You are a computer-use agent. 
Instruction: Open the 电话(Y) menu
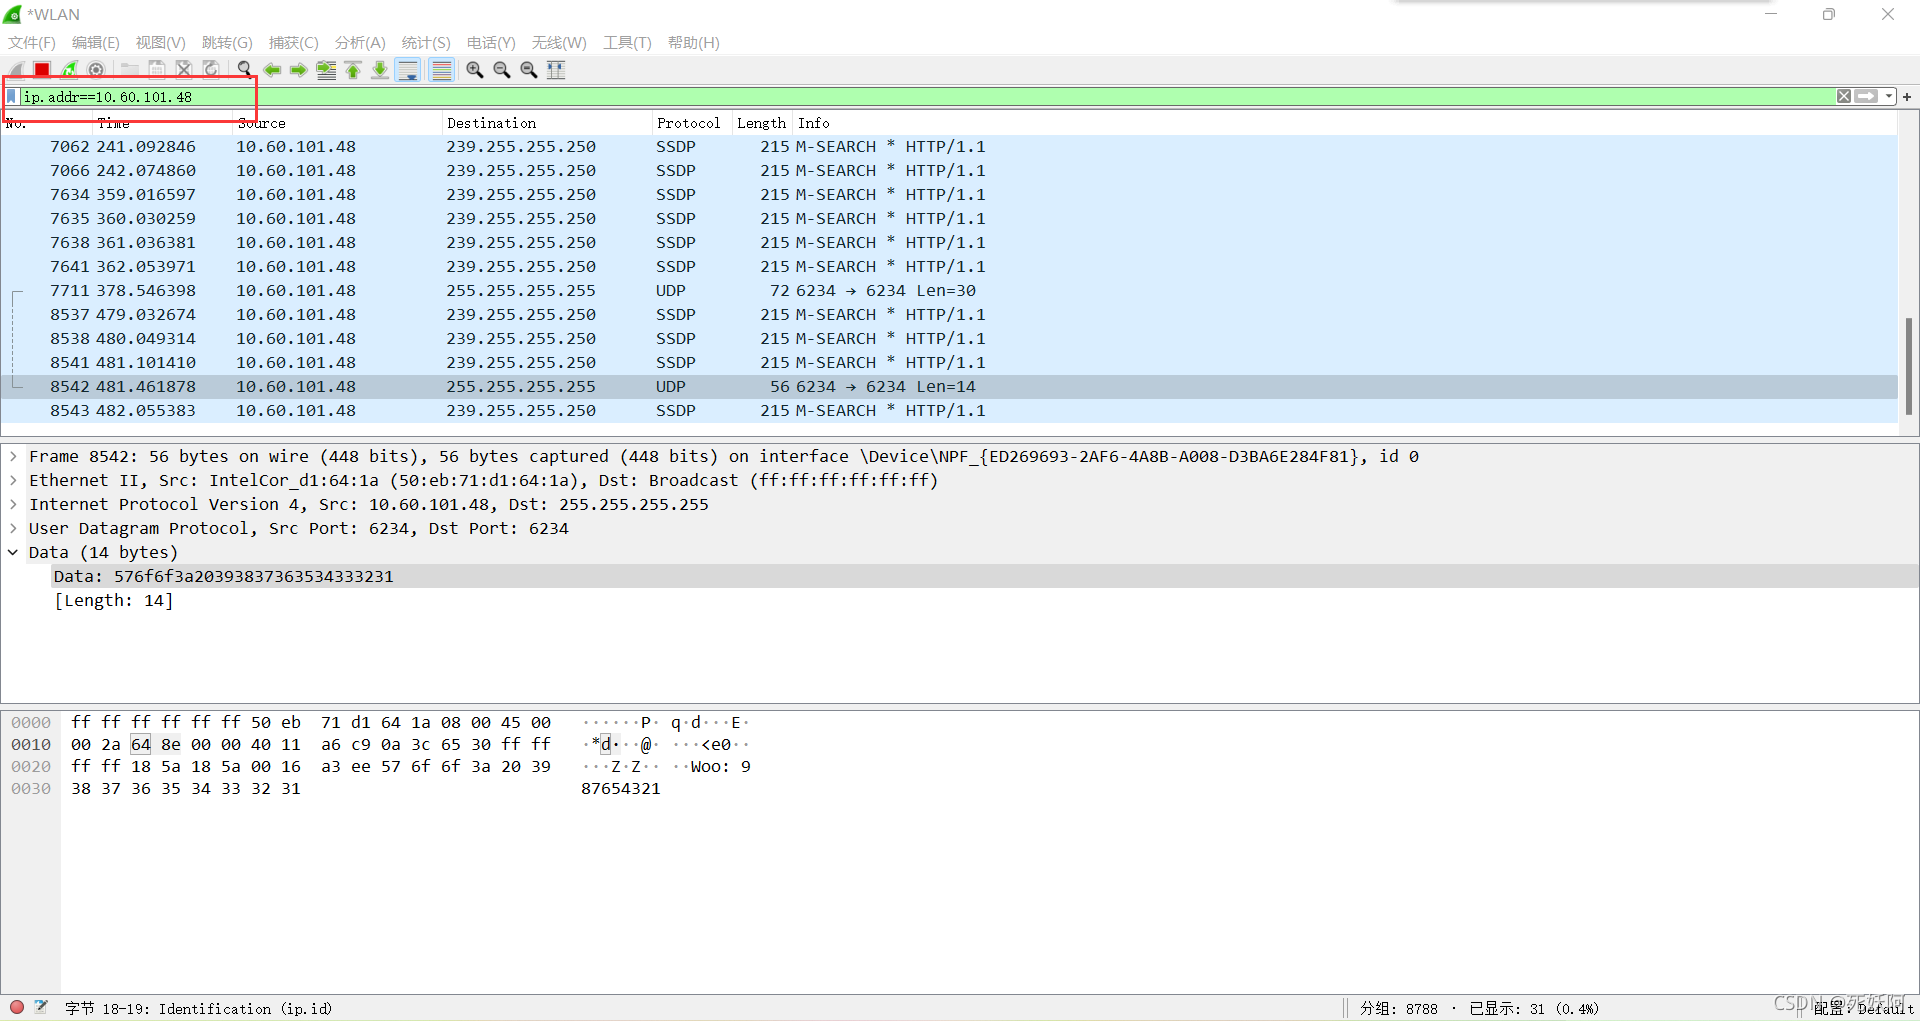tap(491, 42)
